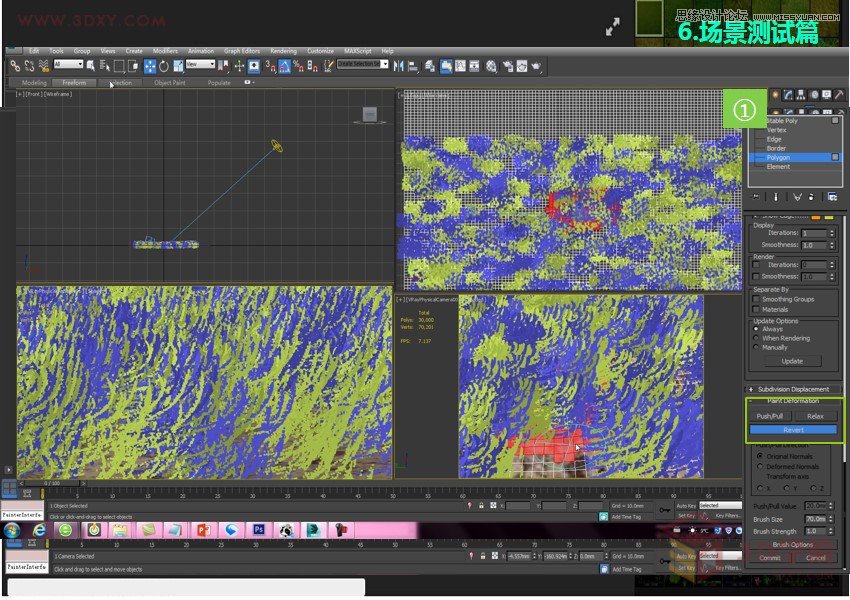The width and height of the screenshot is (850, 600).
Task: Enable the Snaps Toggle icon
Action: (268, 67)
